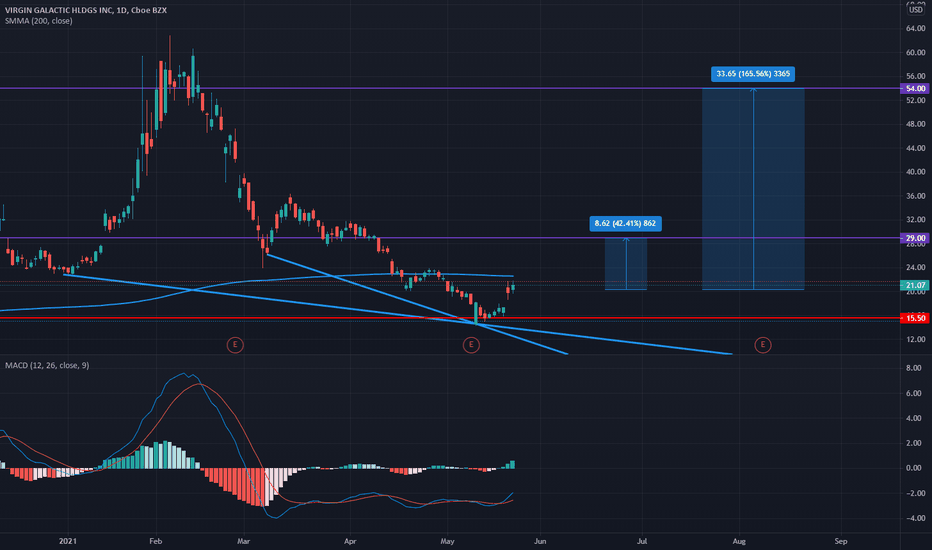The width and height of the screenshot is (932, 550).
Task: Click the Apr label on the time axis
Action: click(x=350, y=541)
